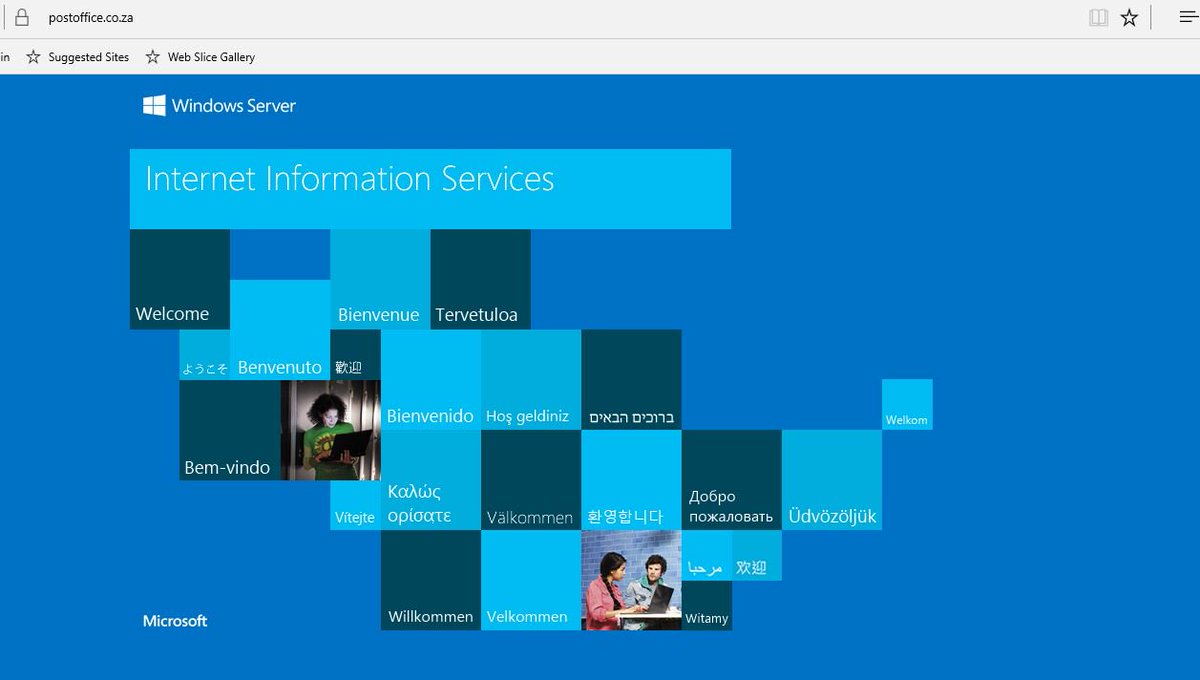
Task: Open Suggested Sites favorite
Action: tap(78, 57)
